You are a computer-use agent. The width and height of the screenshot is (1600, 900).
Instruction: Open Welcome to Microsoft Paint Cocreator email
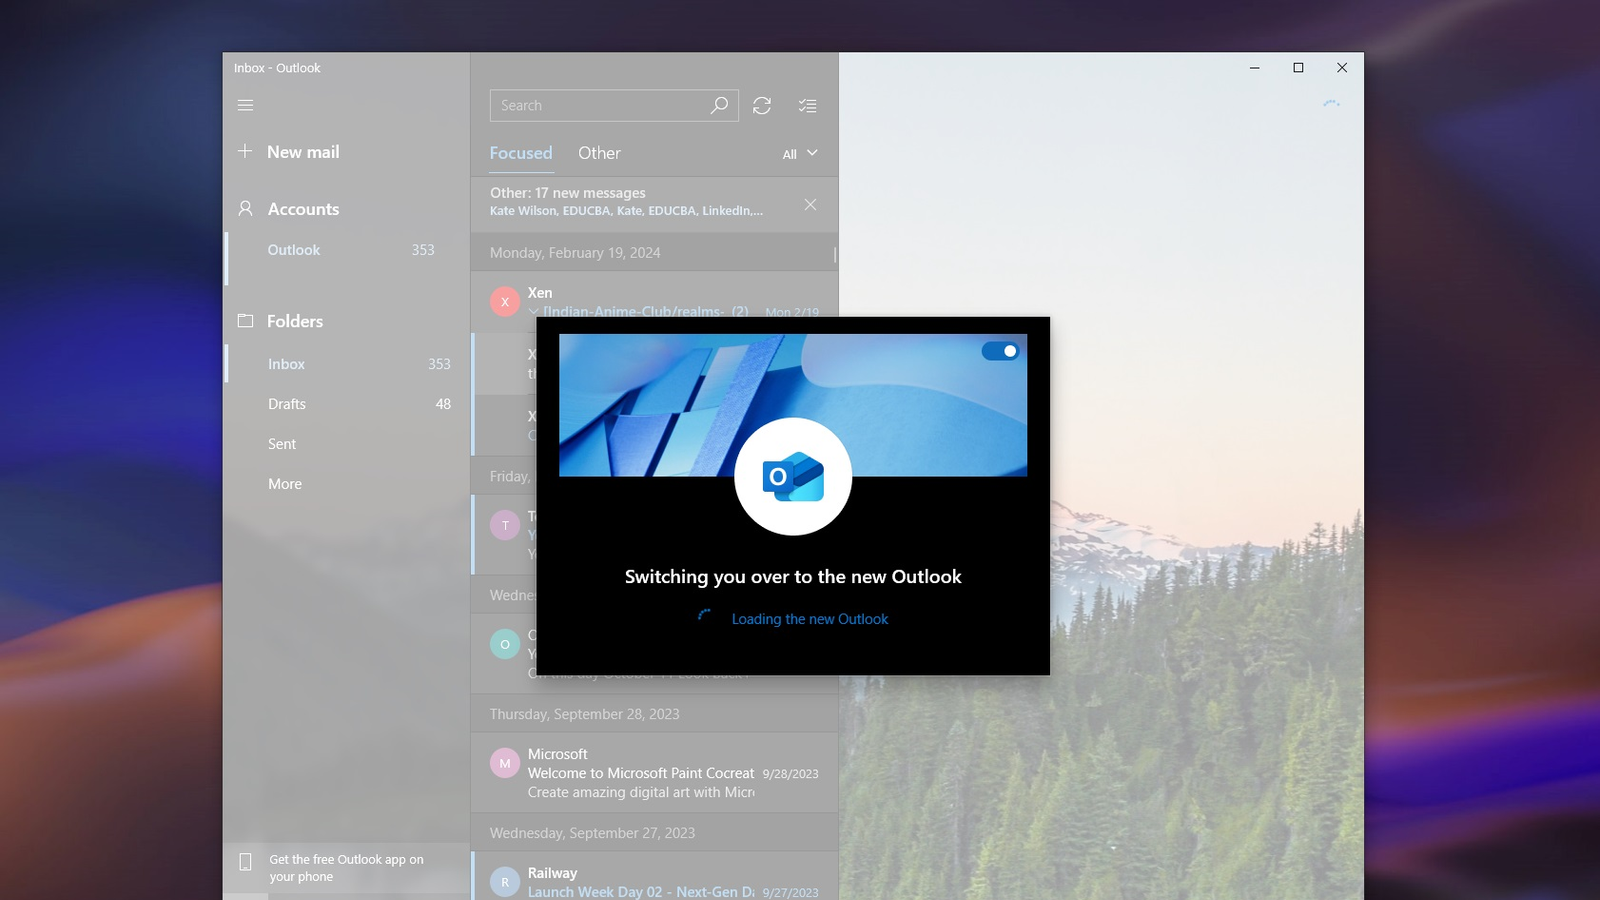[x=654, y=773]
